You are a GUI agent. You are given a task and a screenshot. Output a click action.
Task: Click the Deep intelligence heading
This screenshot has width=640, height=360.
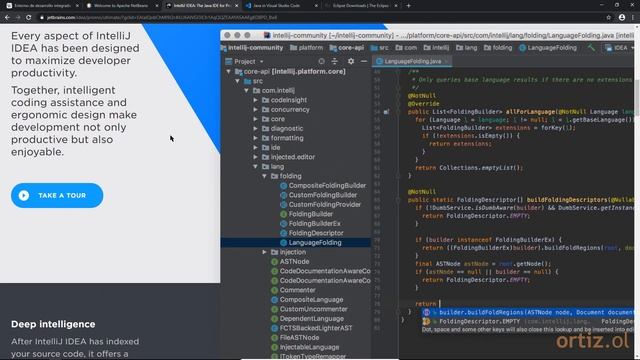53,324
